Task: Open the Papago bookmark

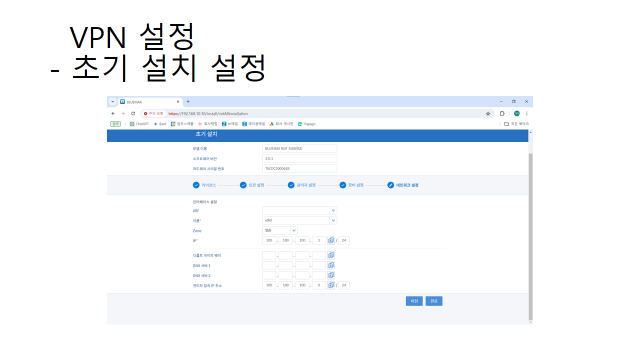Action: 307,124
